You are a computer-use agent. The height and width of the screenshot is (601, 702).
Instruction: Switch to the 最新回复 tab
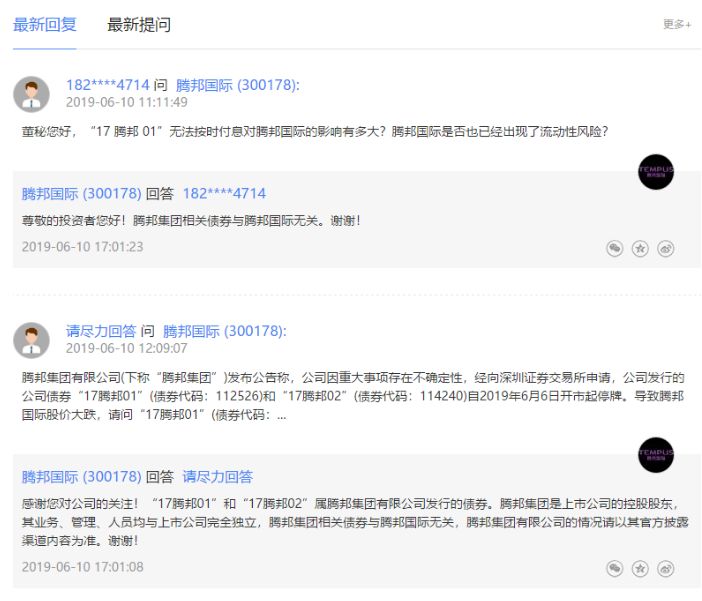(44, 25)
